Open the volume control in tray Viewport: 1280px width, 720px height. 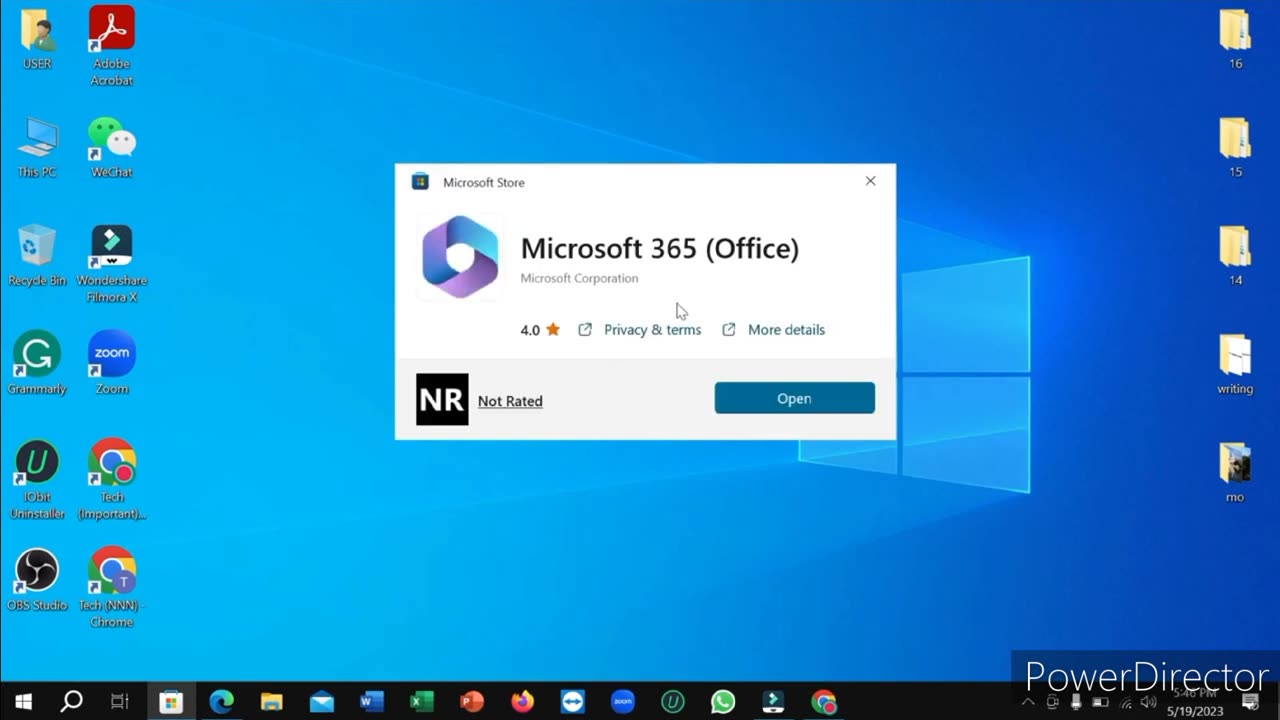pos(1148,702)
